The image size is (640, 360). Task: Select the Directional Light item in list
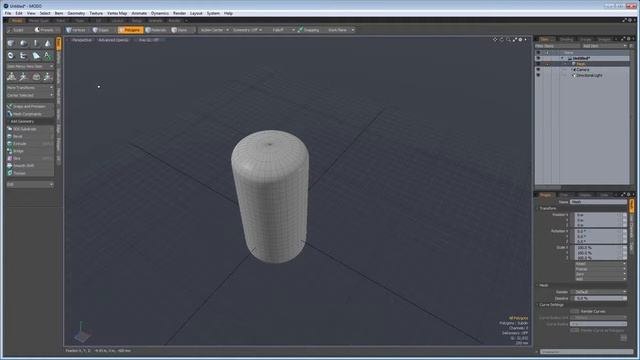tap(589, 76)
